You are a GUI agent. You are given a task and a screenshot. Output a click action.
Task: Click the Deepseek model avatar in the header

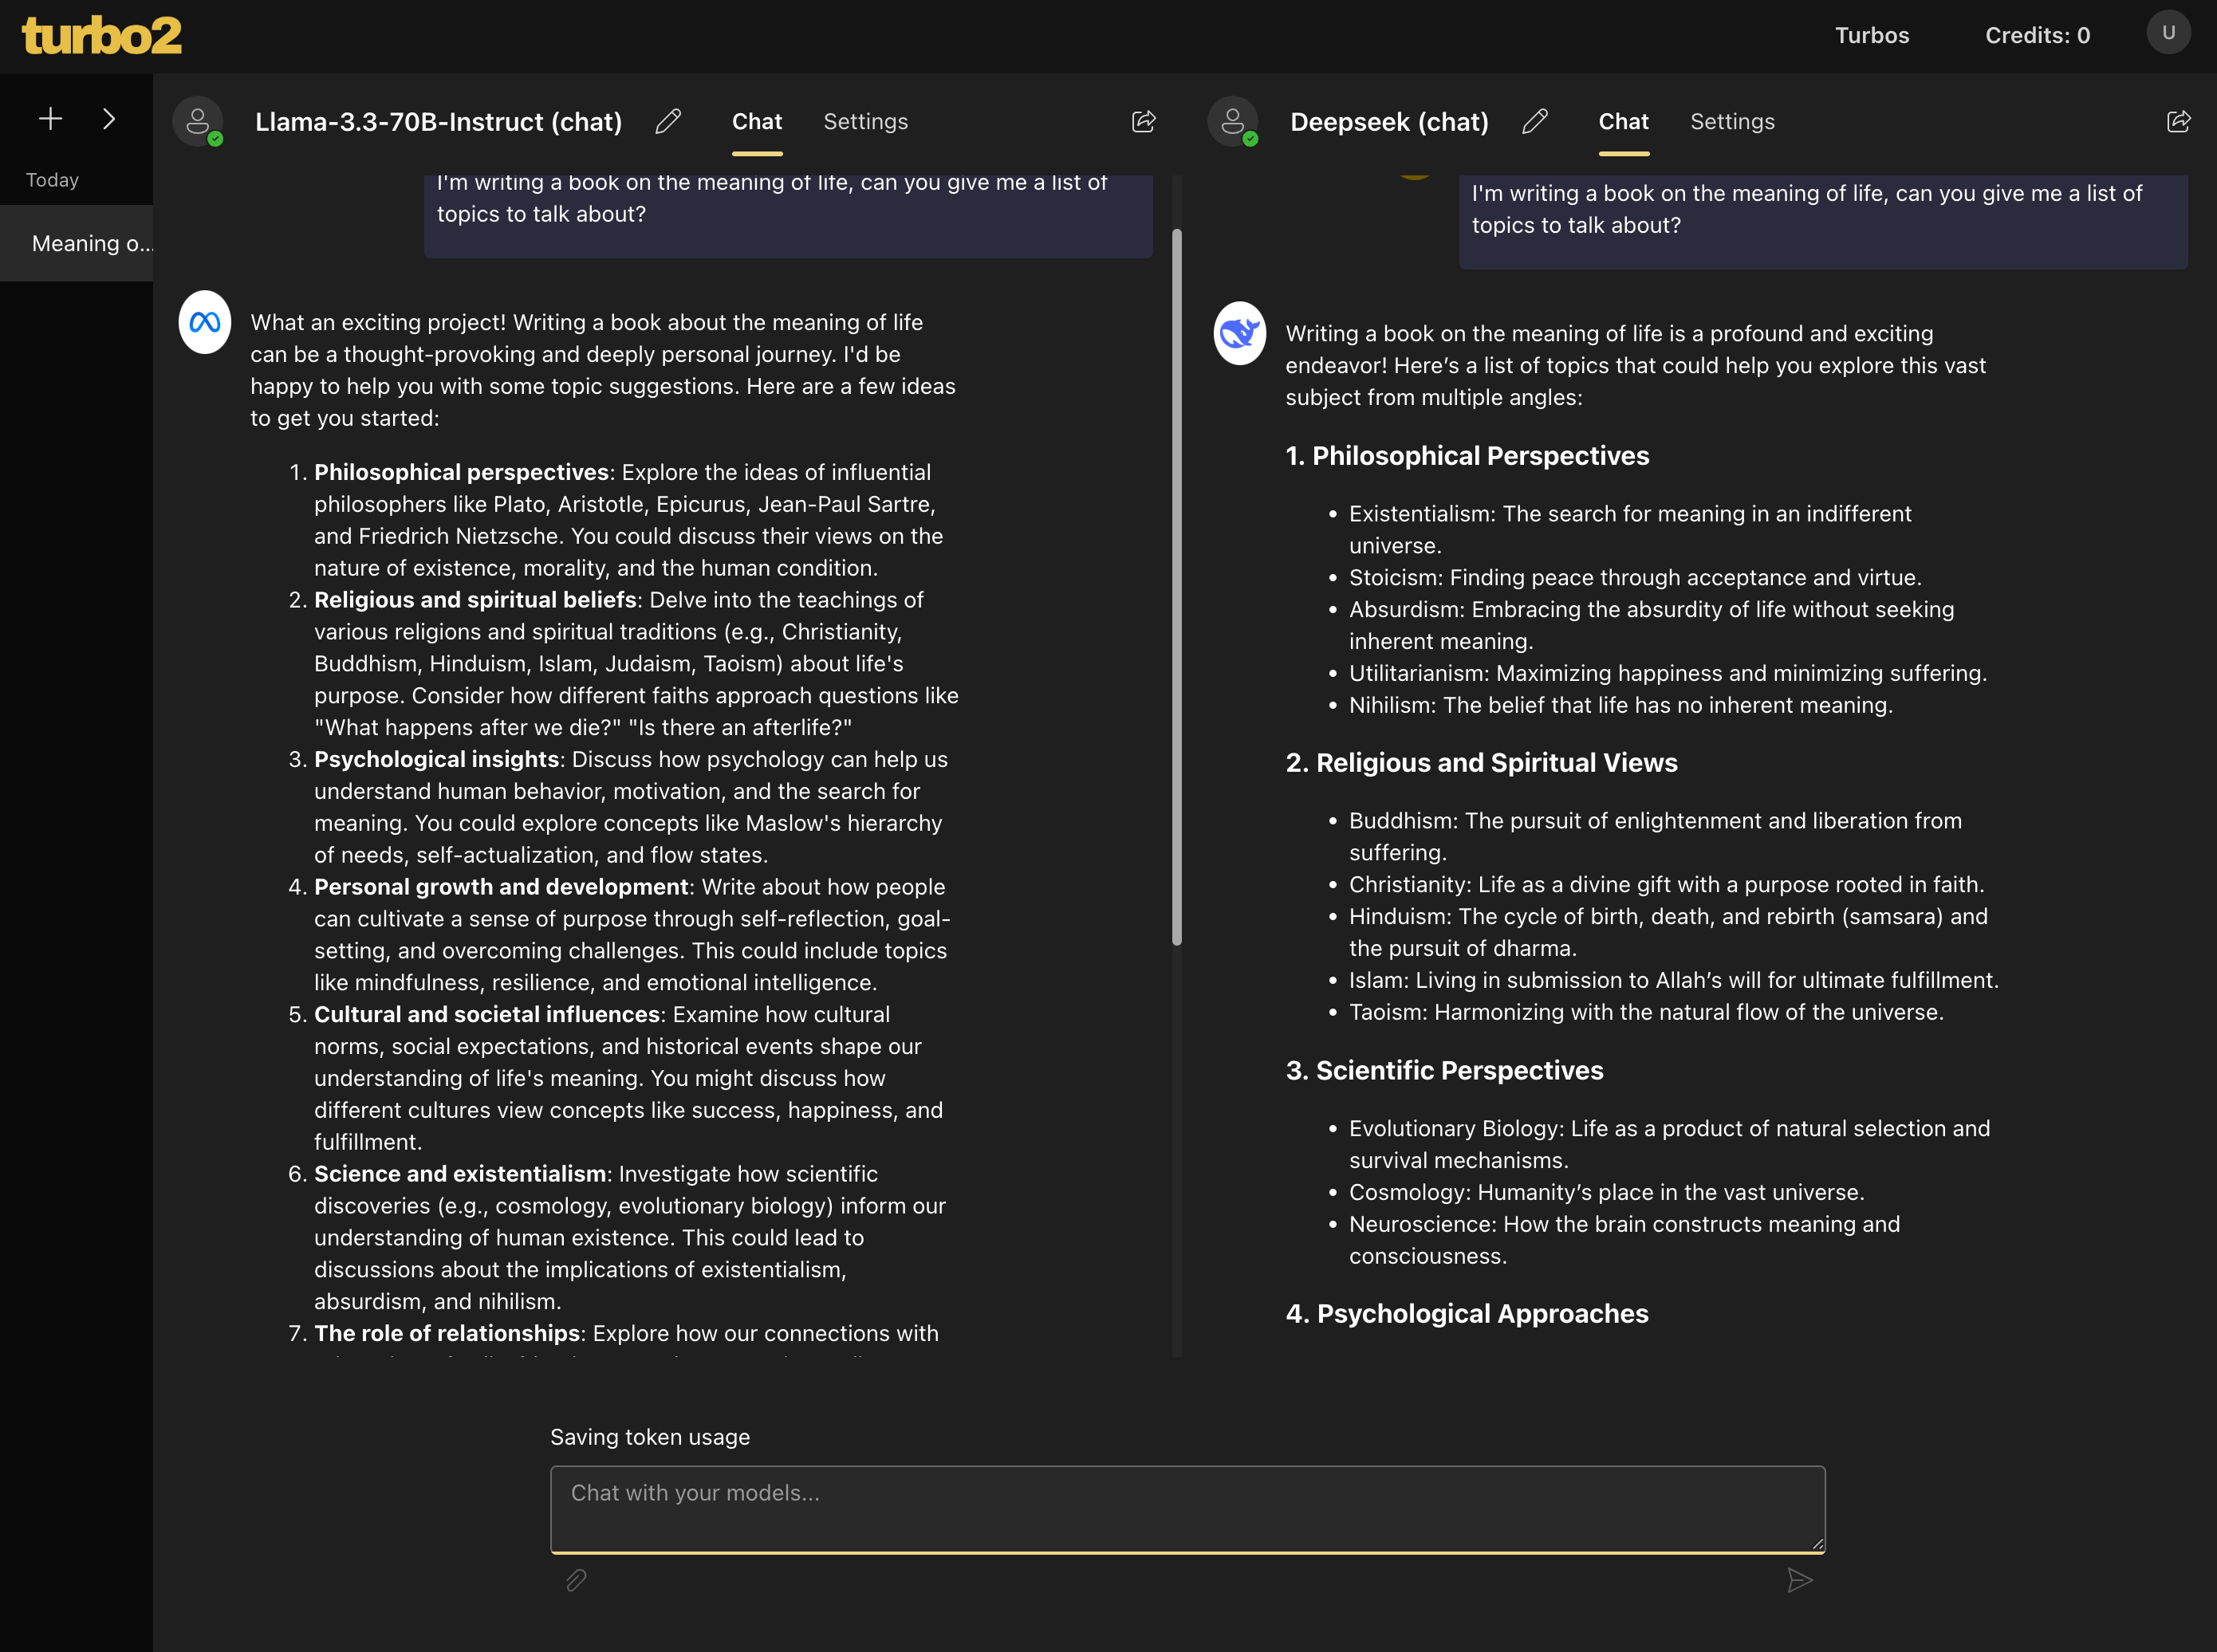[x=1233, y=121]
